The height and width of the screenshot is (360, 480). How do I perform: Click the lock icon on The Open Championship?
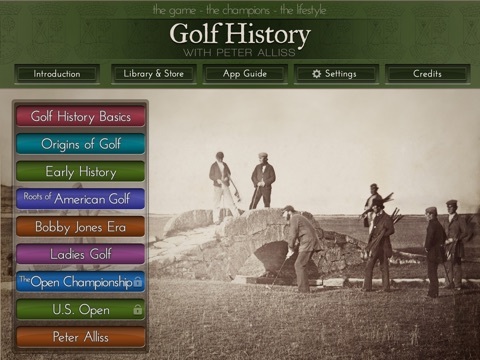138,282
